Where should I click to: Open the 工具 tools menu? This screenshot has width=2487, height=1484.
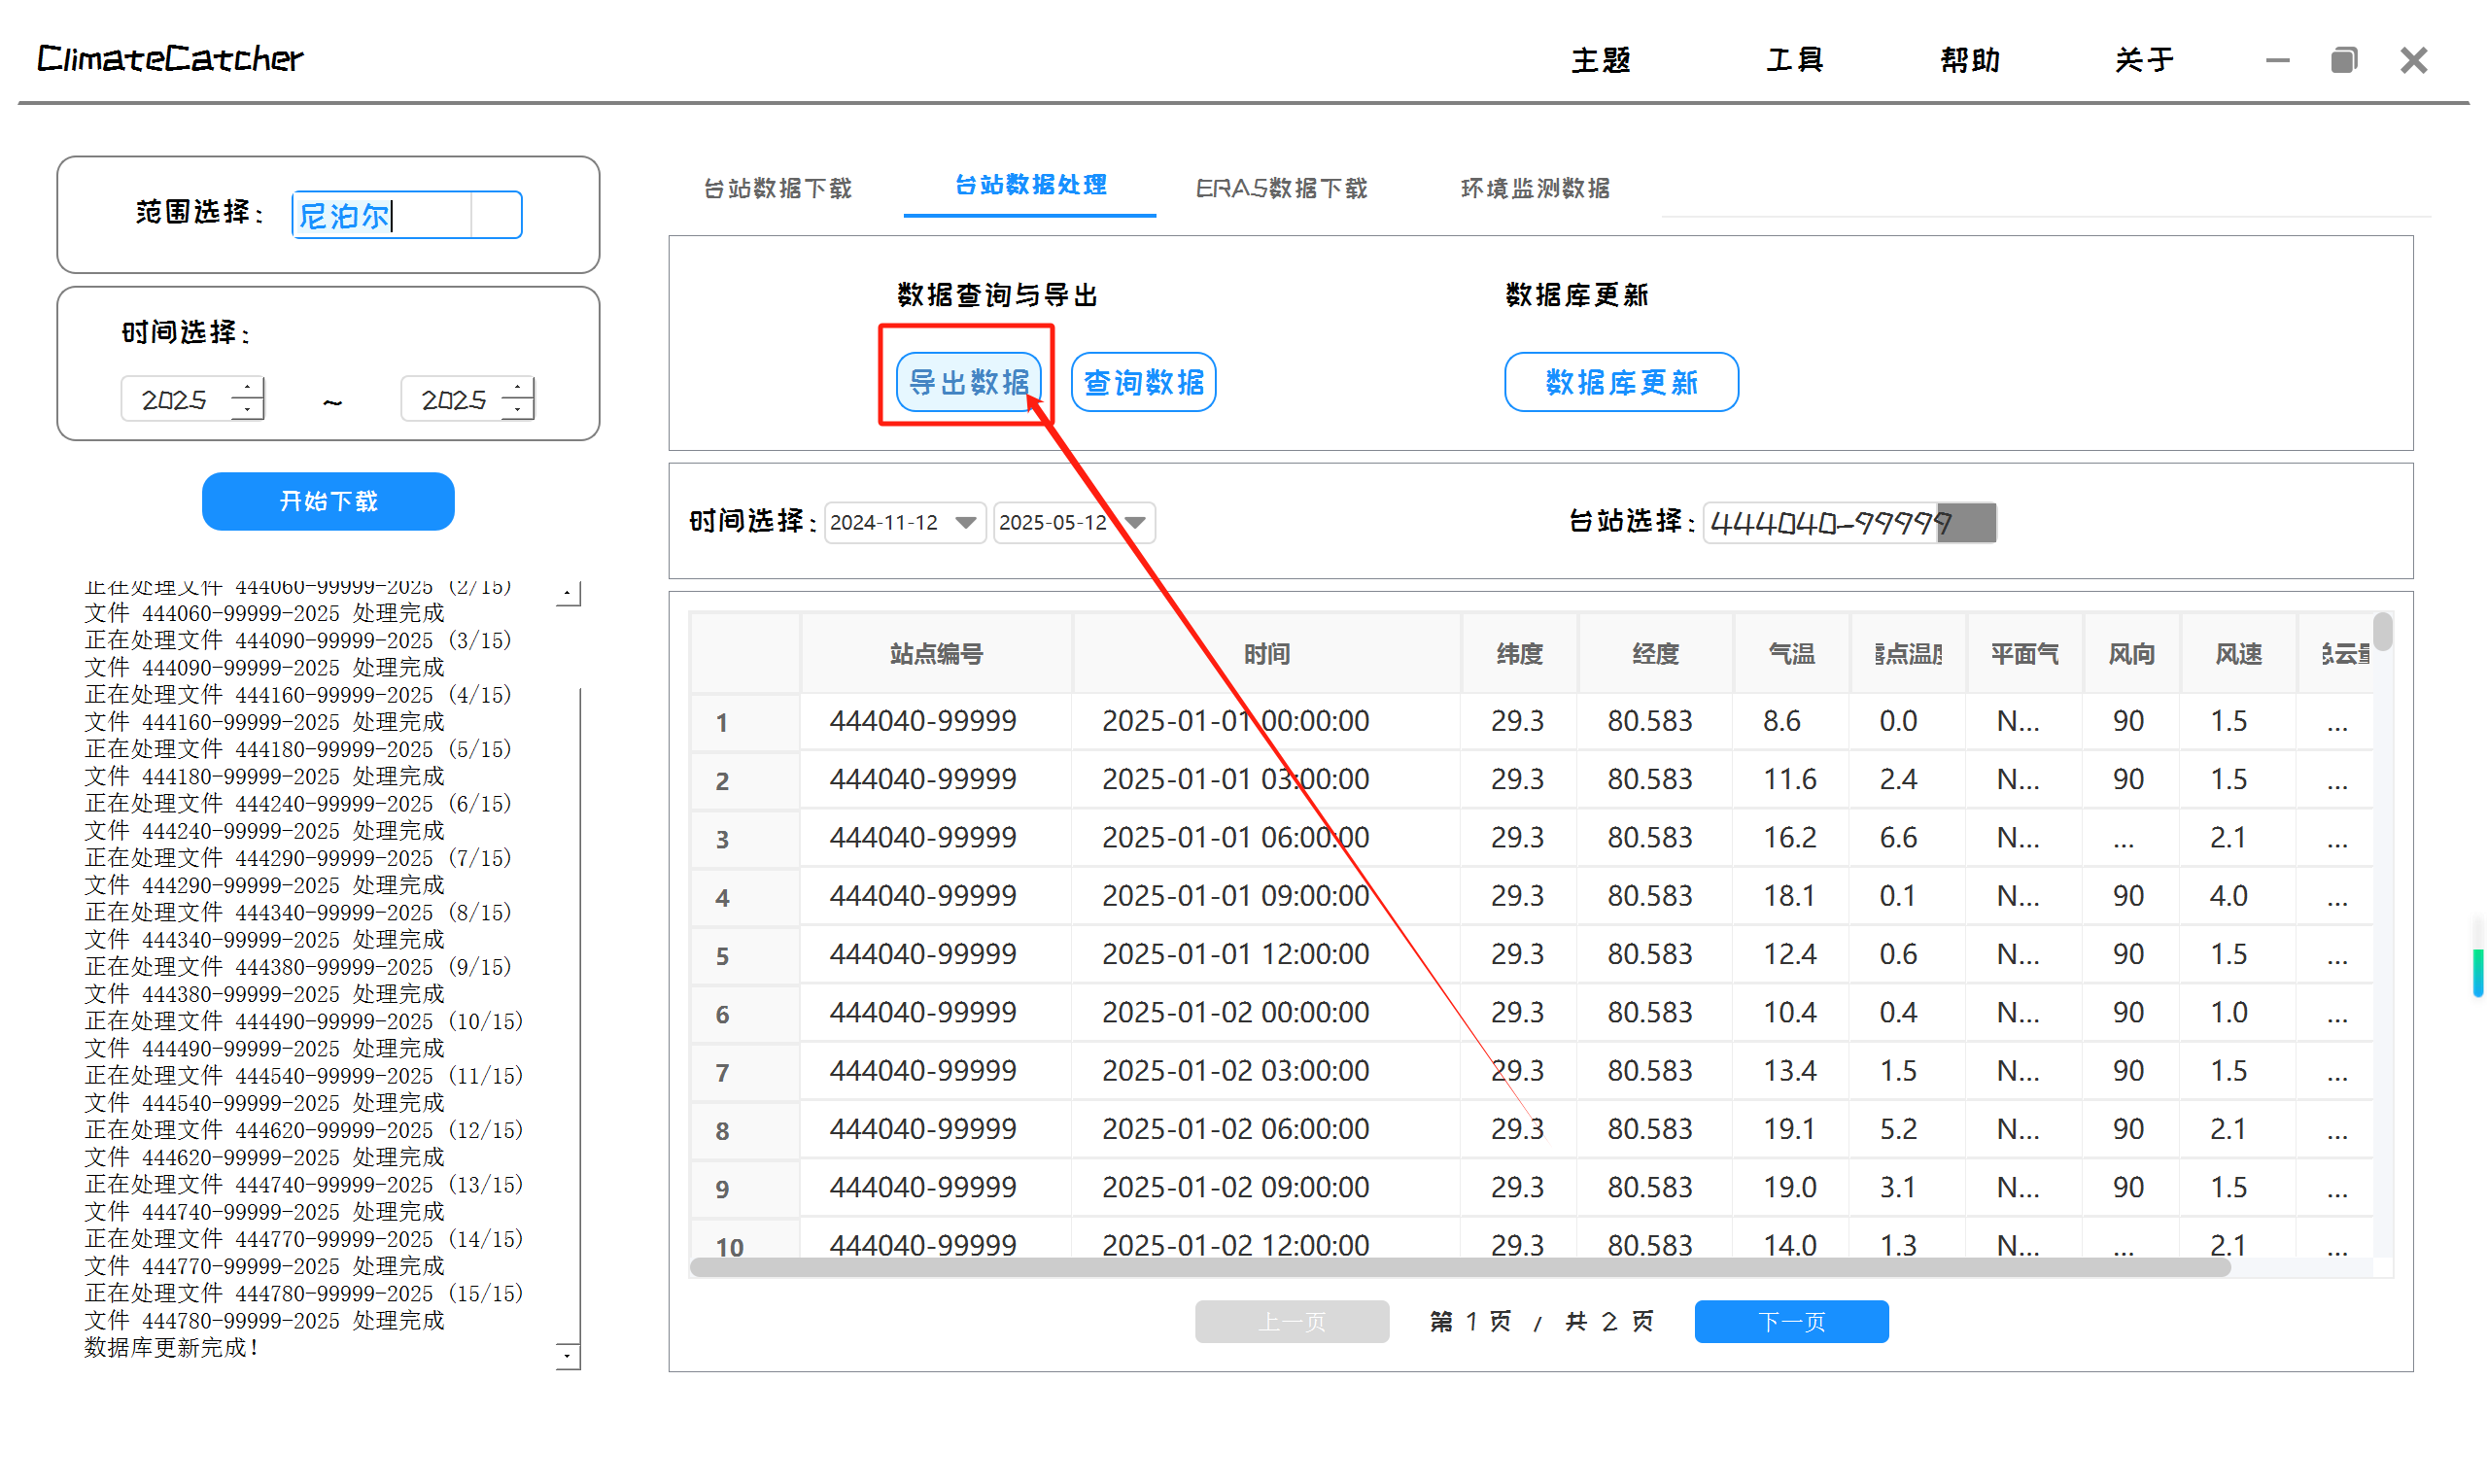[x=1794, y=60]
